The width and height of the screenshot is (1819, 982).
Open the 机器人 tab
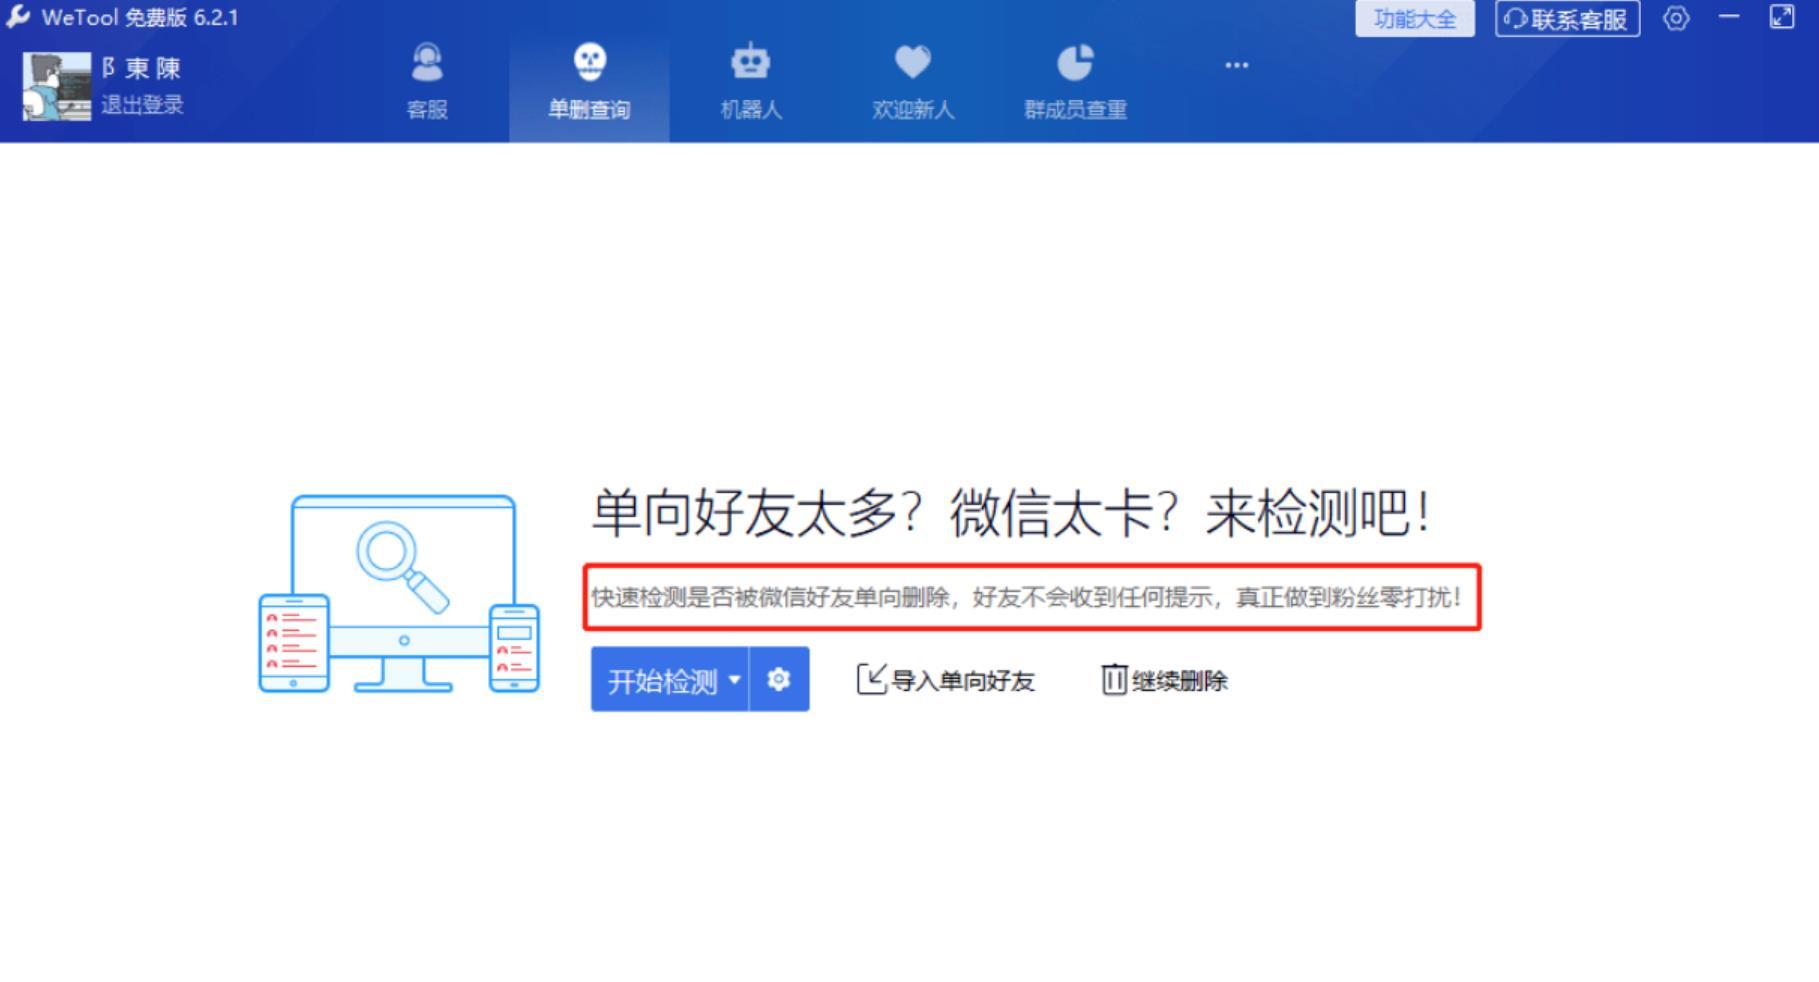point(751,83)
